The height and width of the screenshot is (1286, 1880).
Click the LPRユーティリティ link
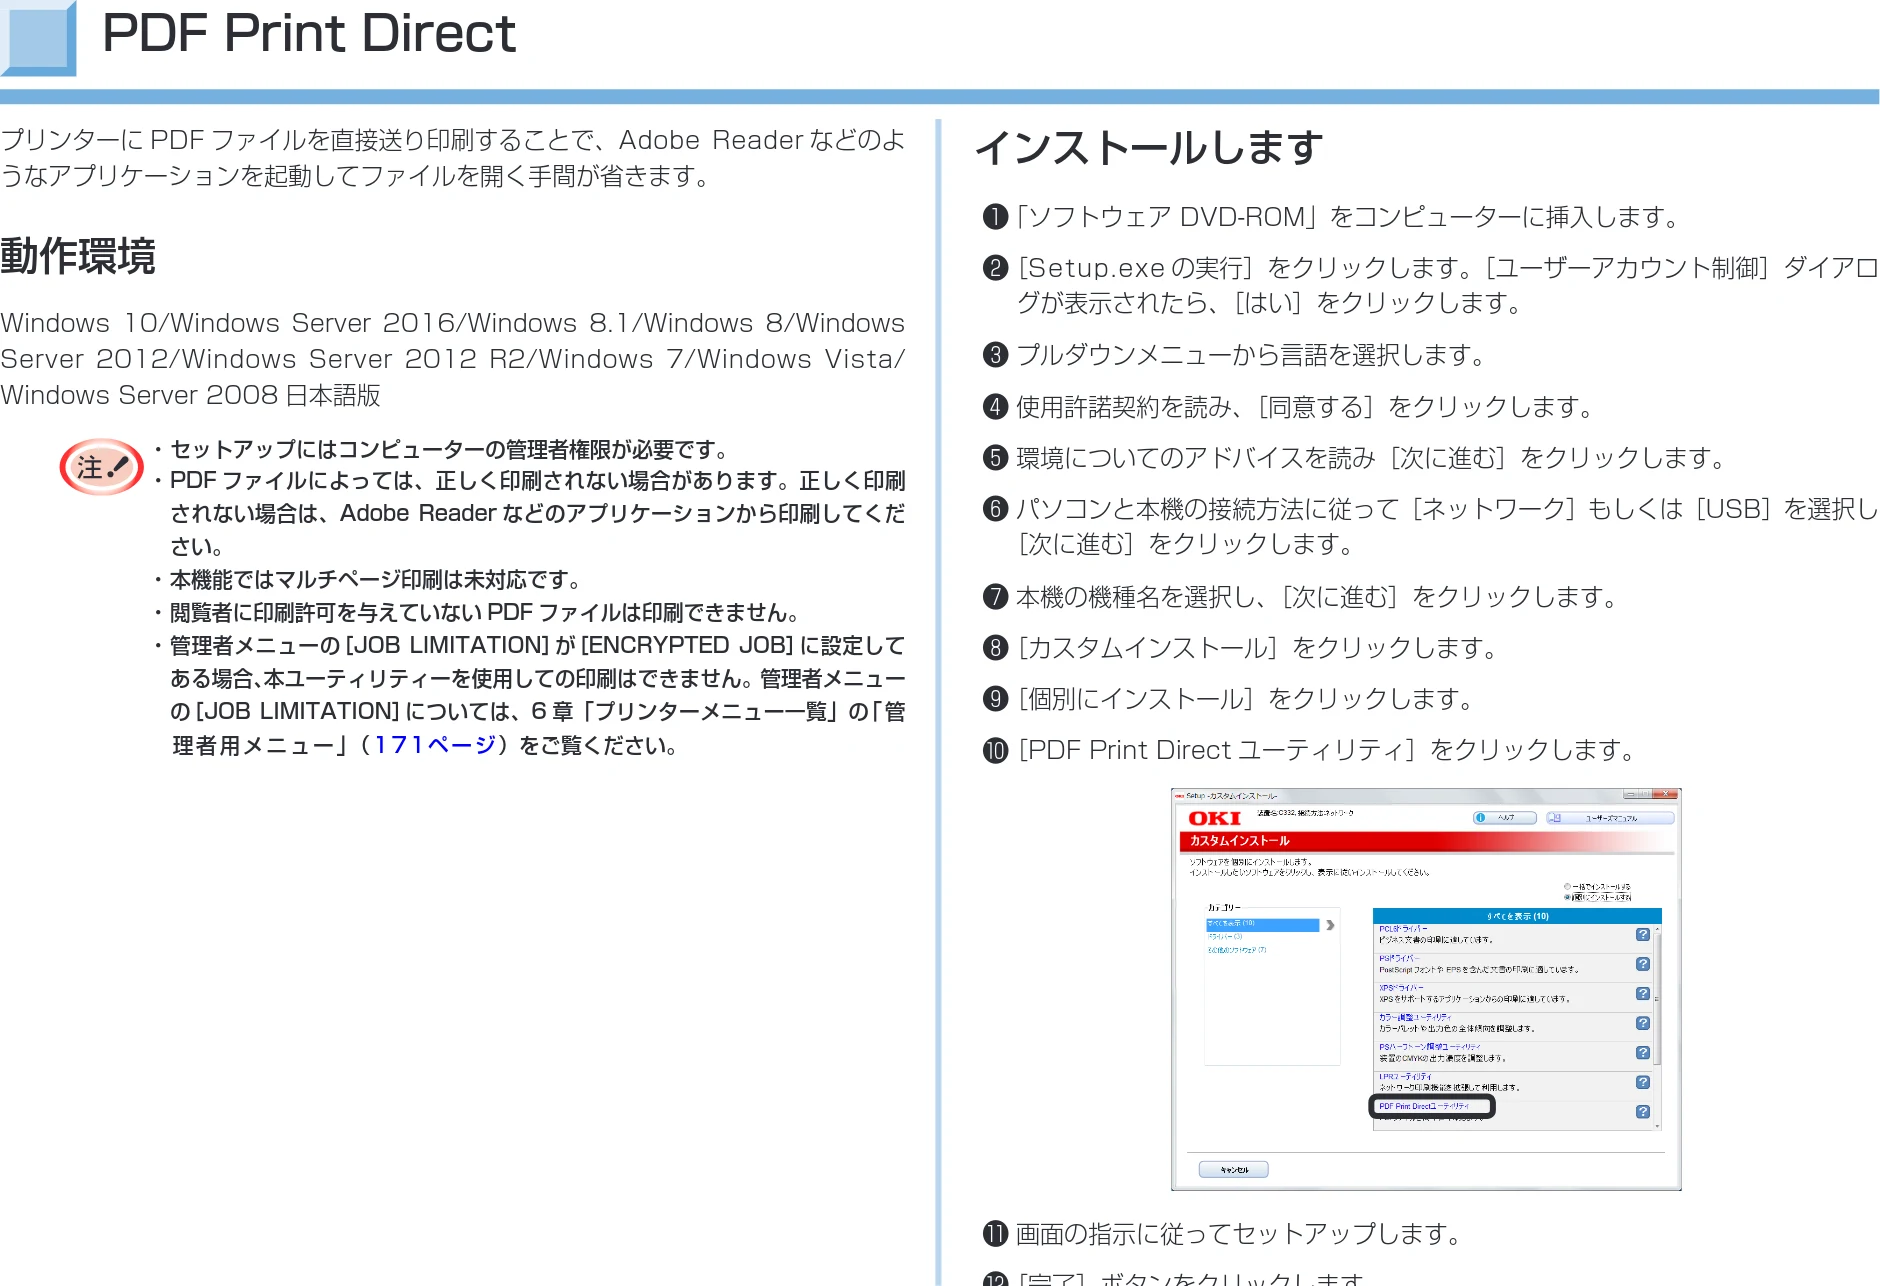1405,1077
